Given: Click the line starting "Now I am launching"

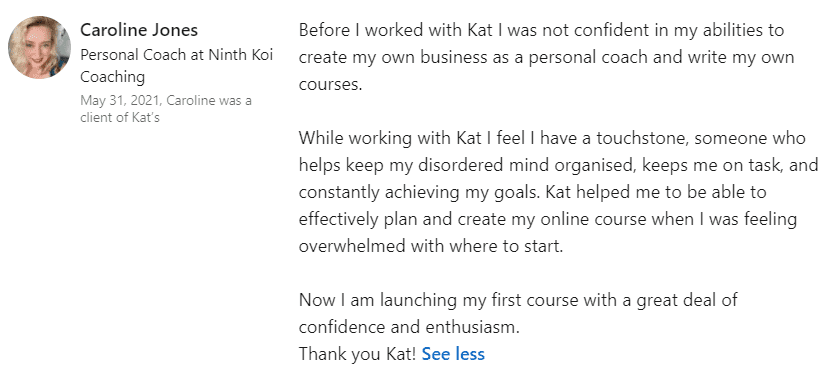Looking at the screenshot, I should coord(518,300).
